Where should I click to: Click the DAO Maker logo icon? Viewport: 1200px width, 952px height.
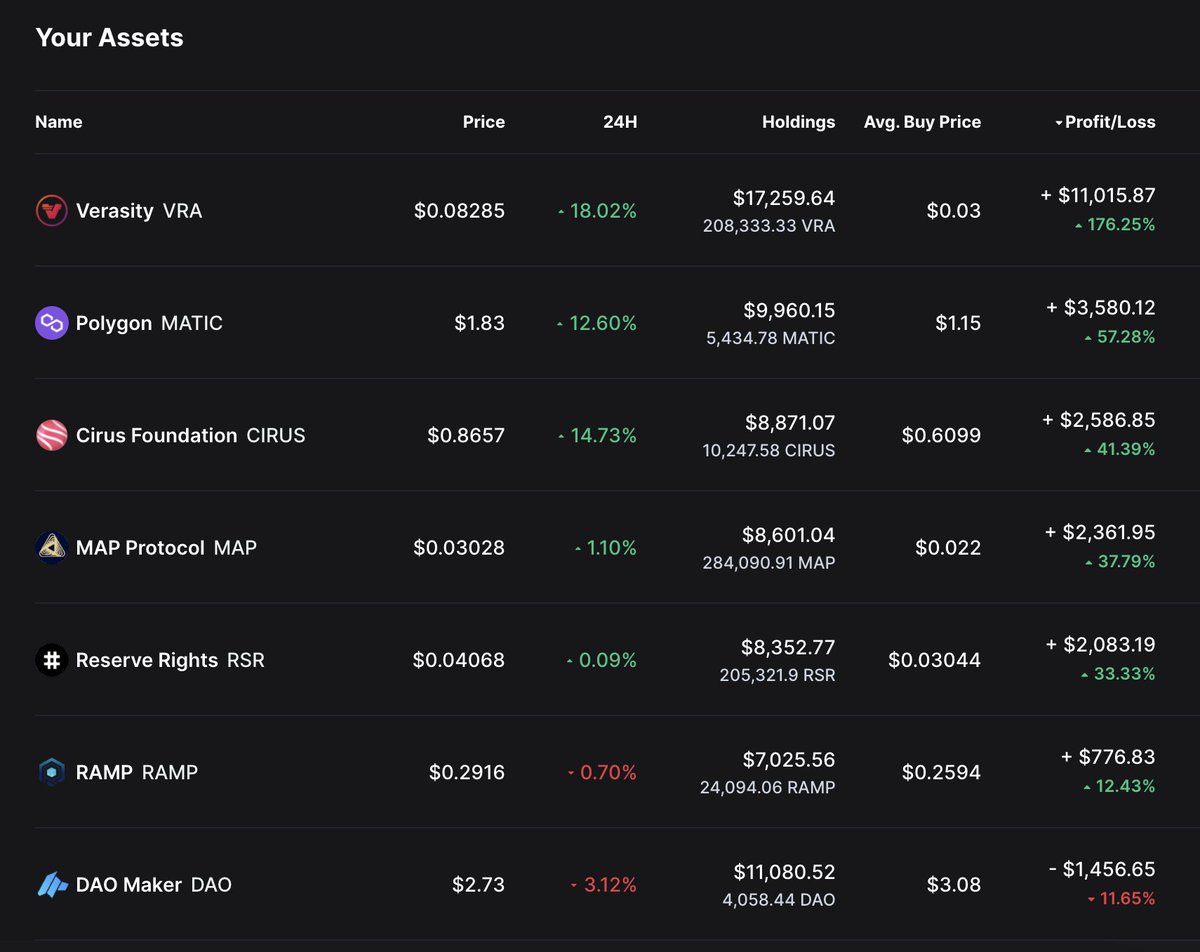51,884
